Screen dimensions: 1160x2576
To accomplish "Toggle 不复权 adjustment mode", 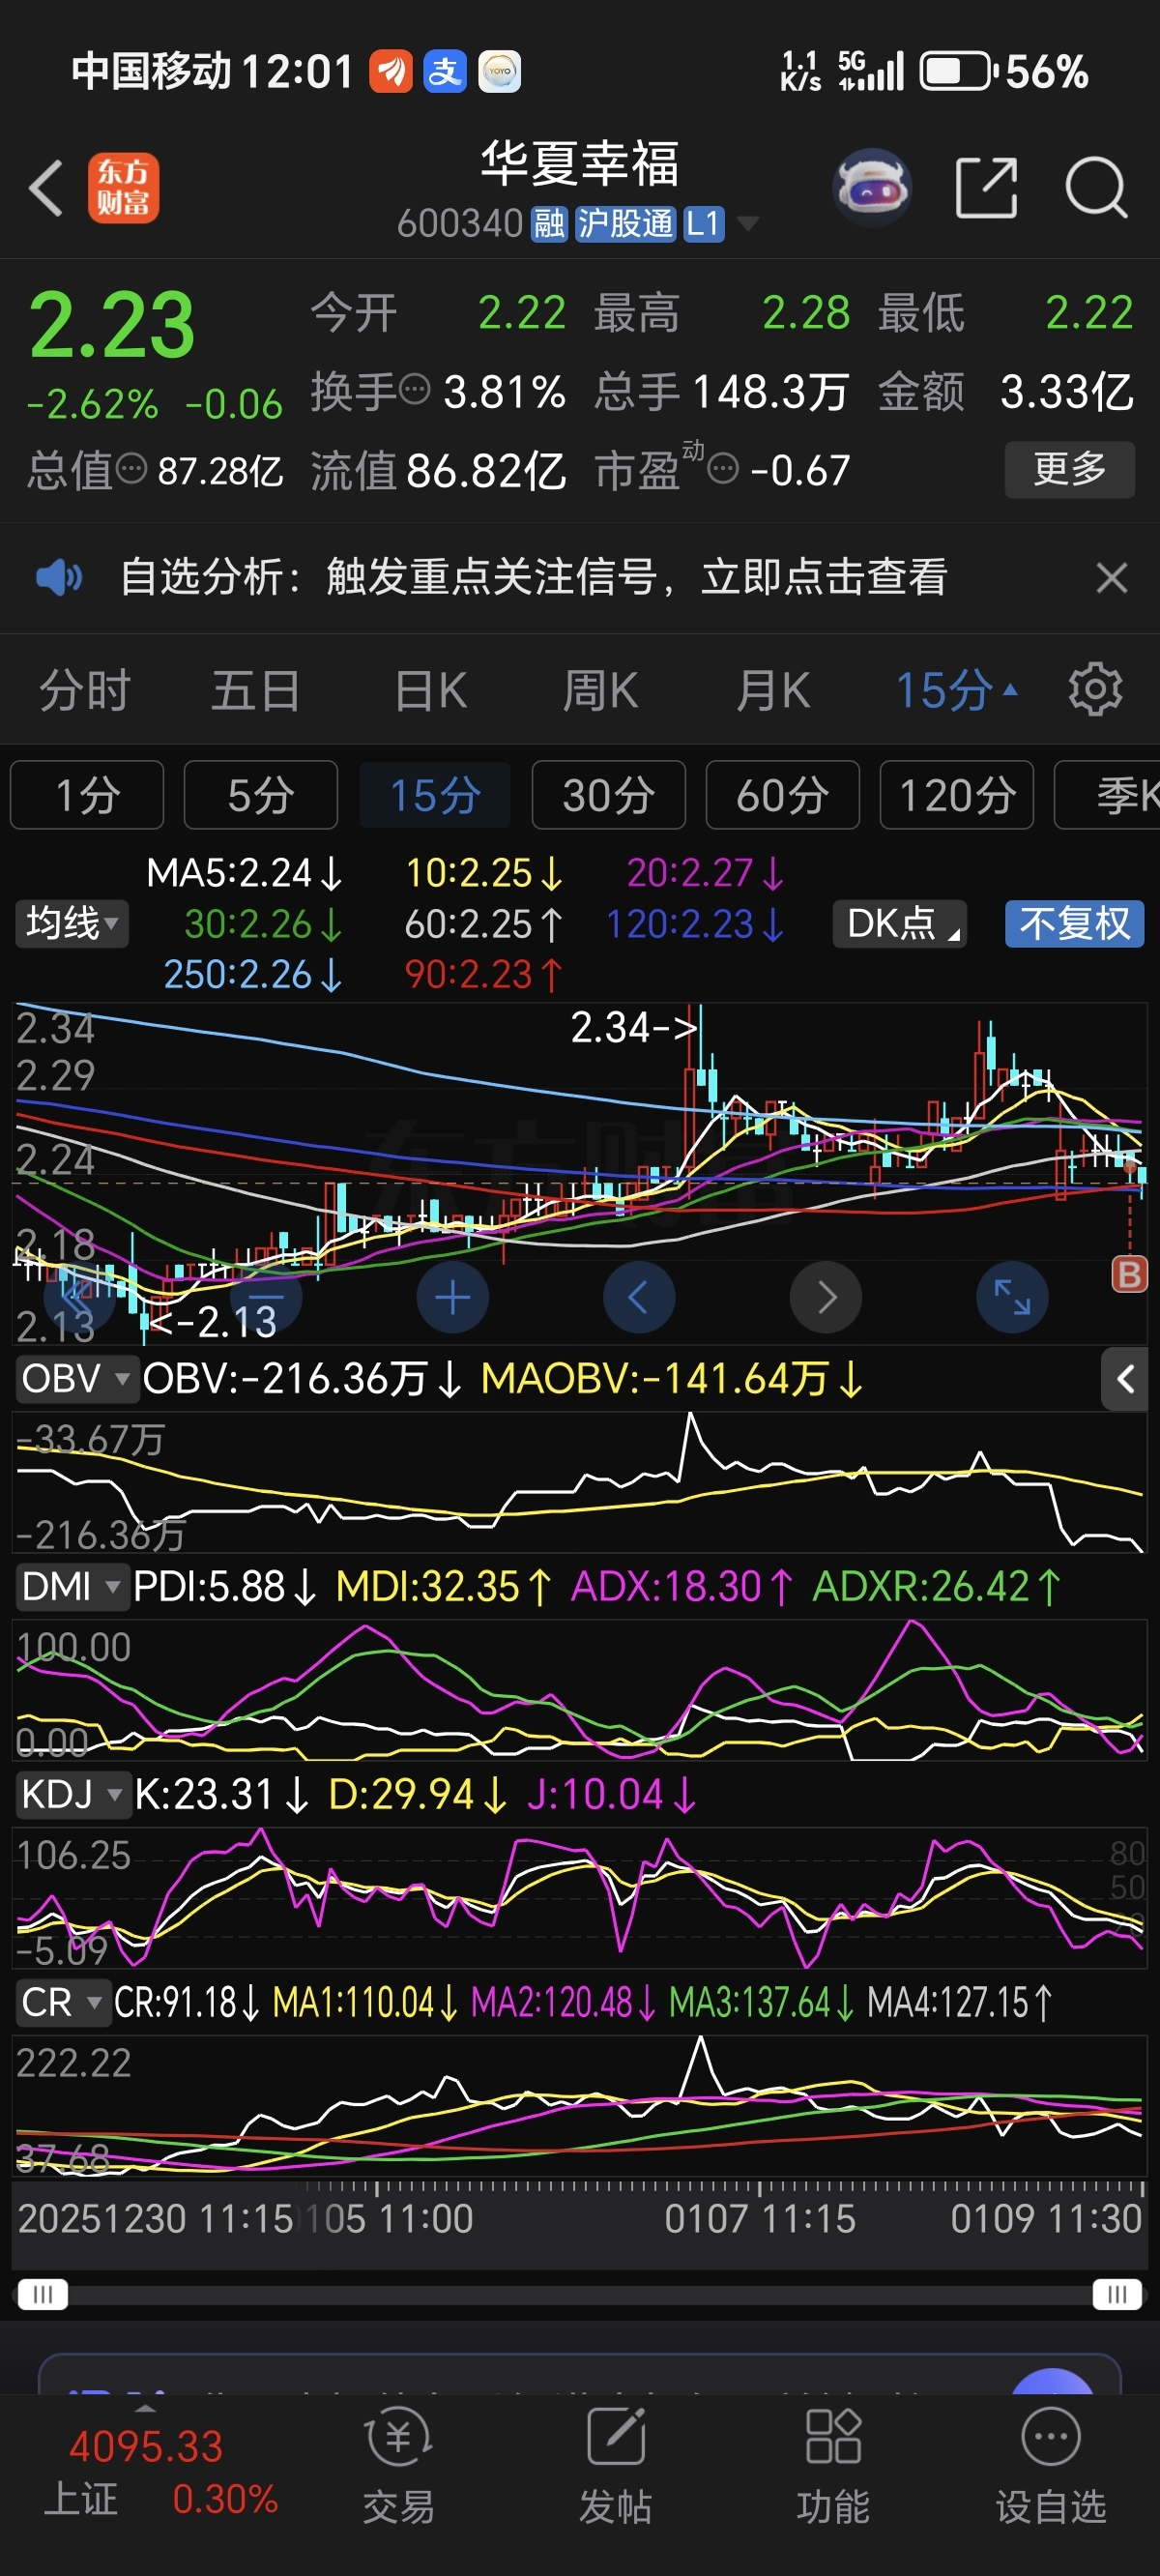I will [1074, 923].
